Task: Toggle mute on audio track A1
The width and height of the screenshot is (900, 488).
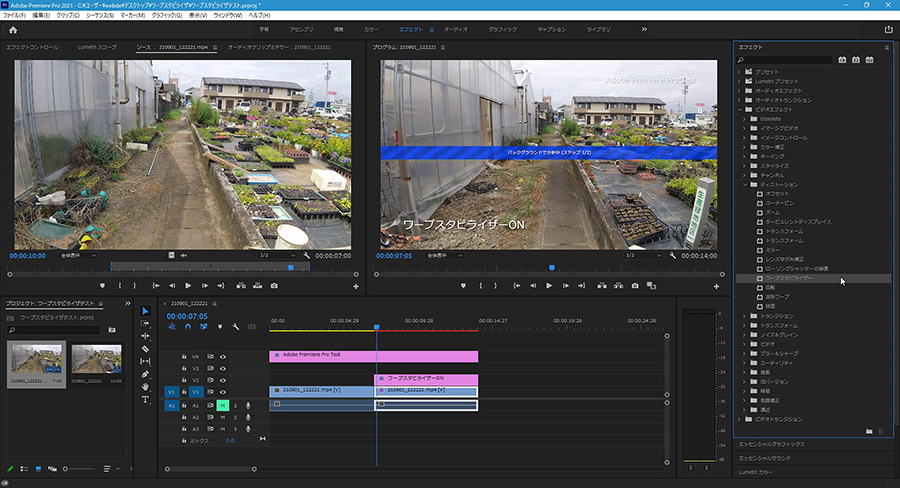Action: point(223,405)
